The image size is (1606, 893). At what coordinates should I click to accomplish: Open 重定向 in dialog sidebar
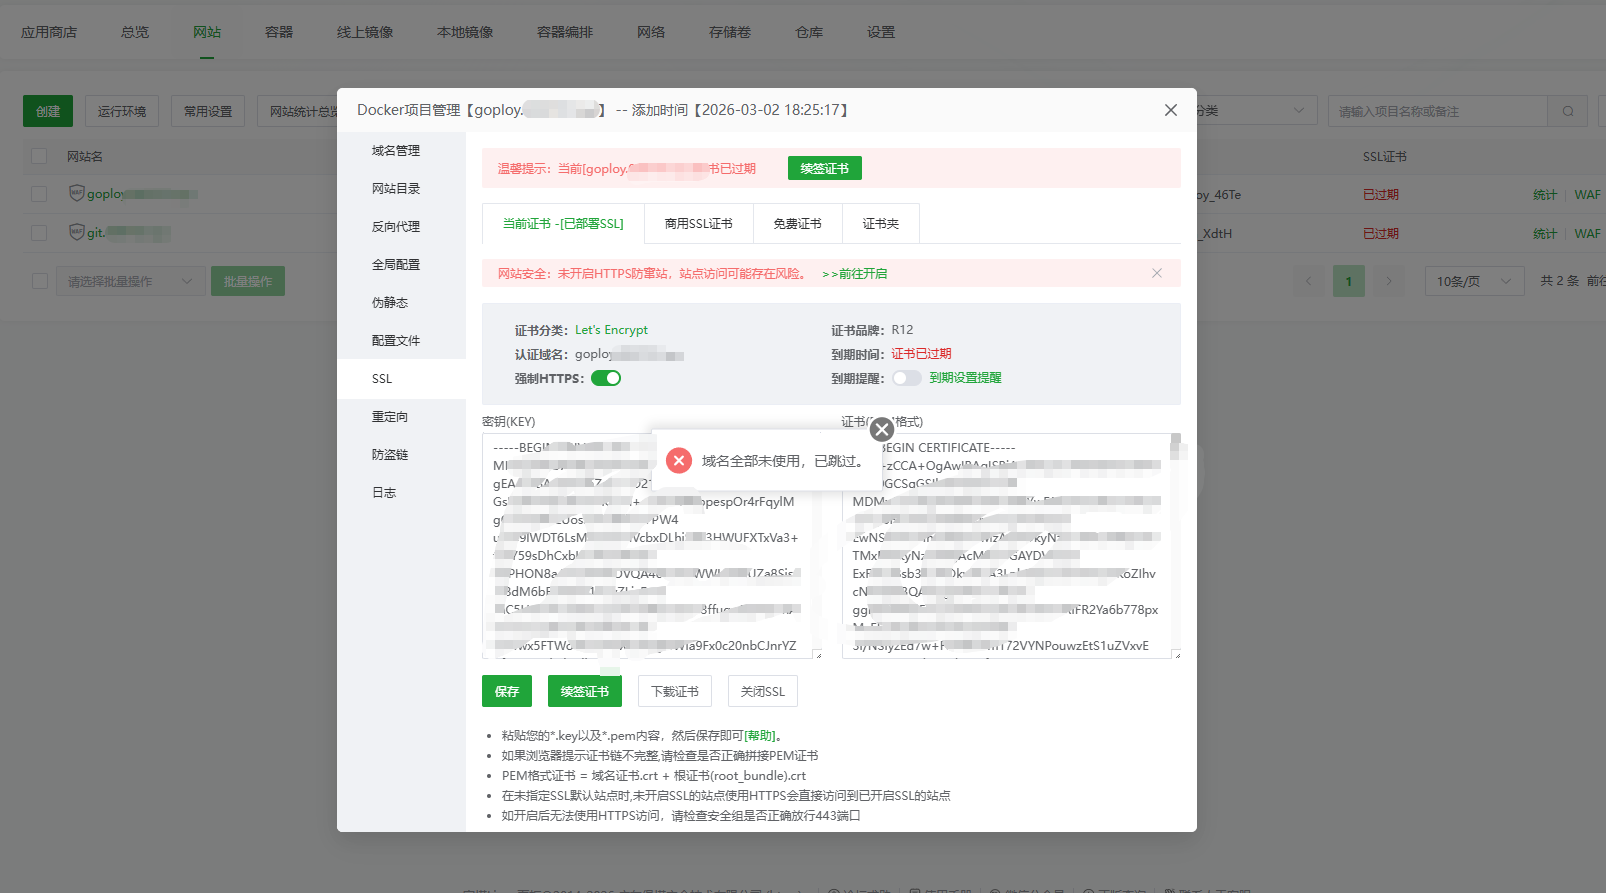401,417
